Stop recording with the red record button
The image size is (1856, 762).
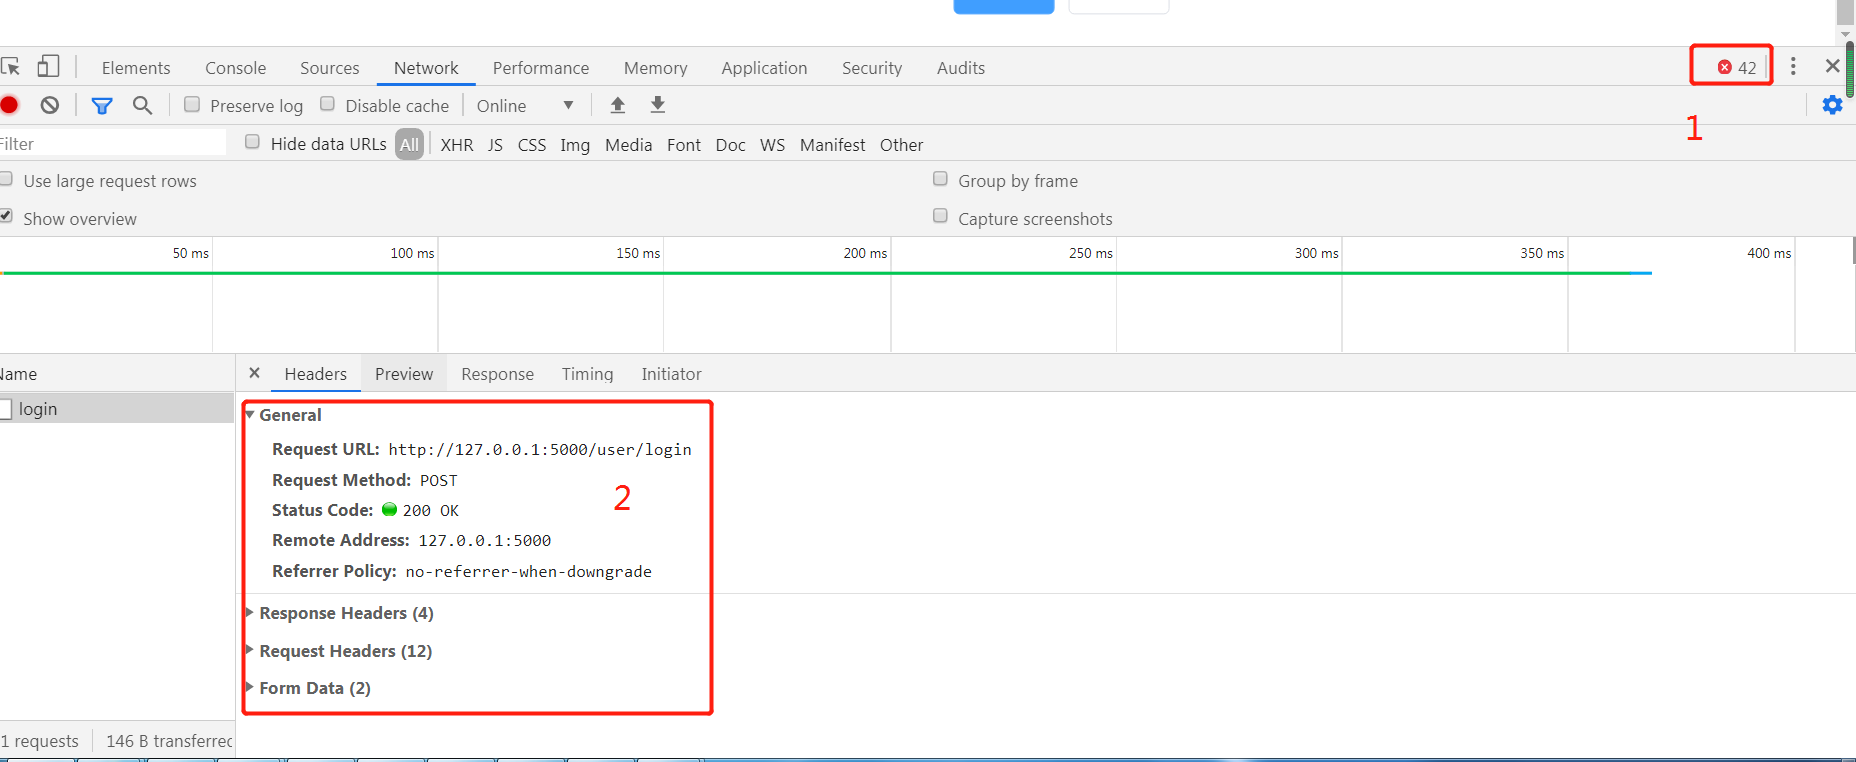[x=10, y=105]
